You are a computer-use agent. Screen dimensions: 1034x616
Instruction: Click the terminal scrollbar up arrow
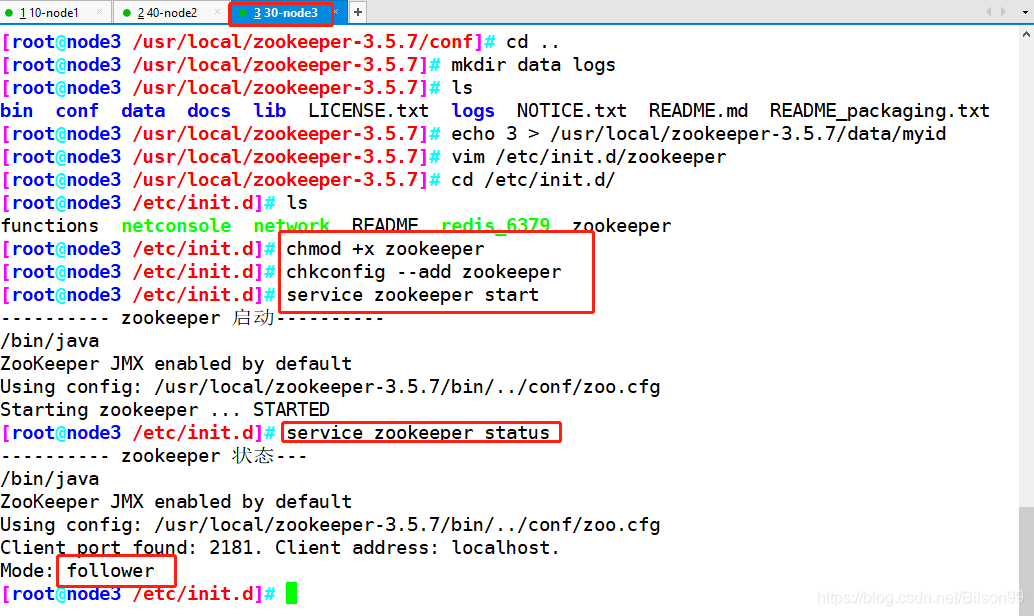(x=1026, y=34)
